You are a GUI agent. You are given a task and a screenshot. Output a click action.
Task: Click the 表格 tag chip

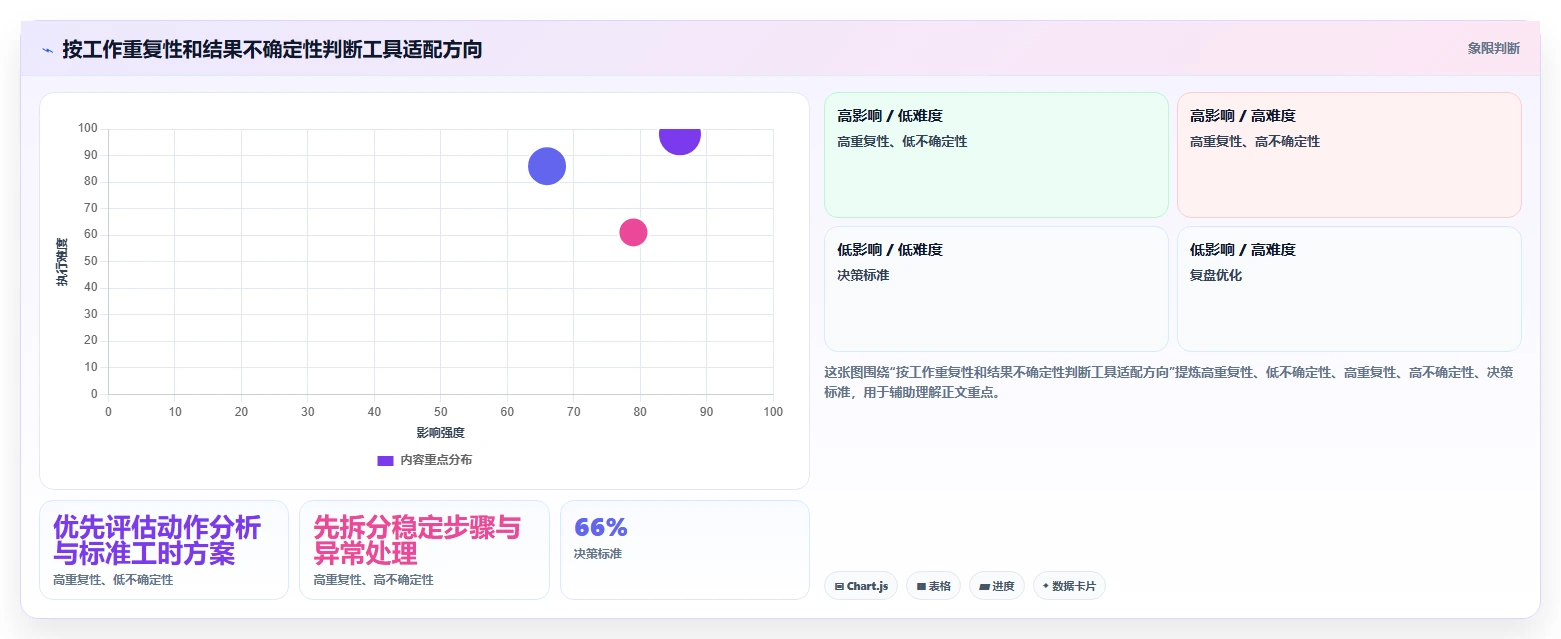coord(933,586)
